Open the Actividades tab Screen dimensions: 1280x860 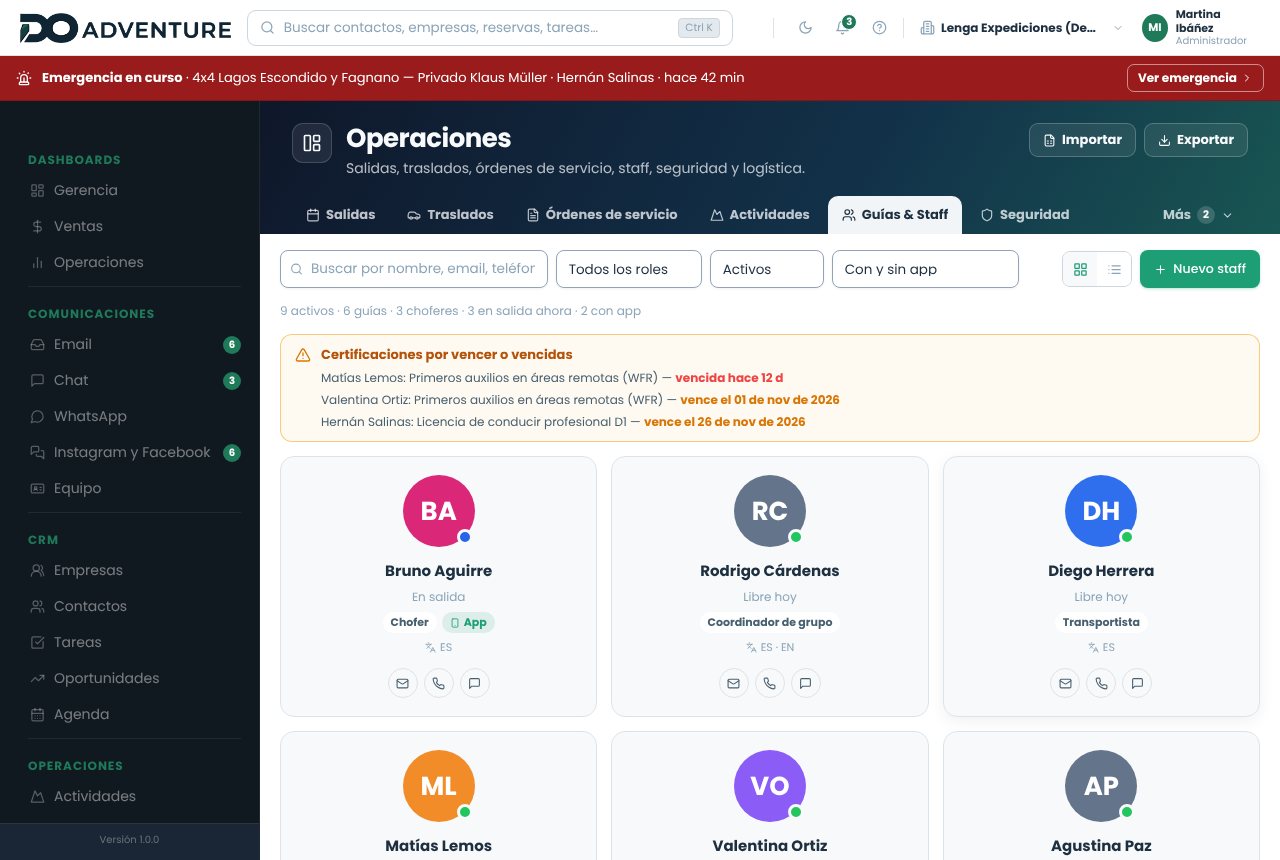pos(760,215)
